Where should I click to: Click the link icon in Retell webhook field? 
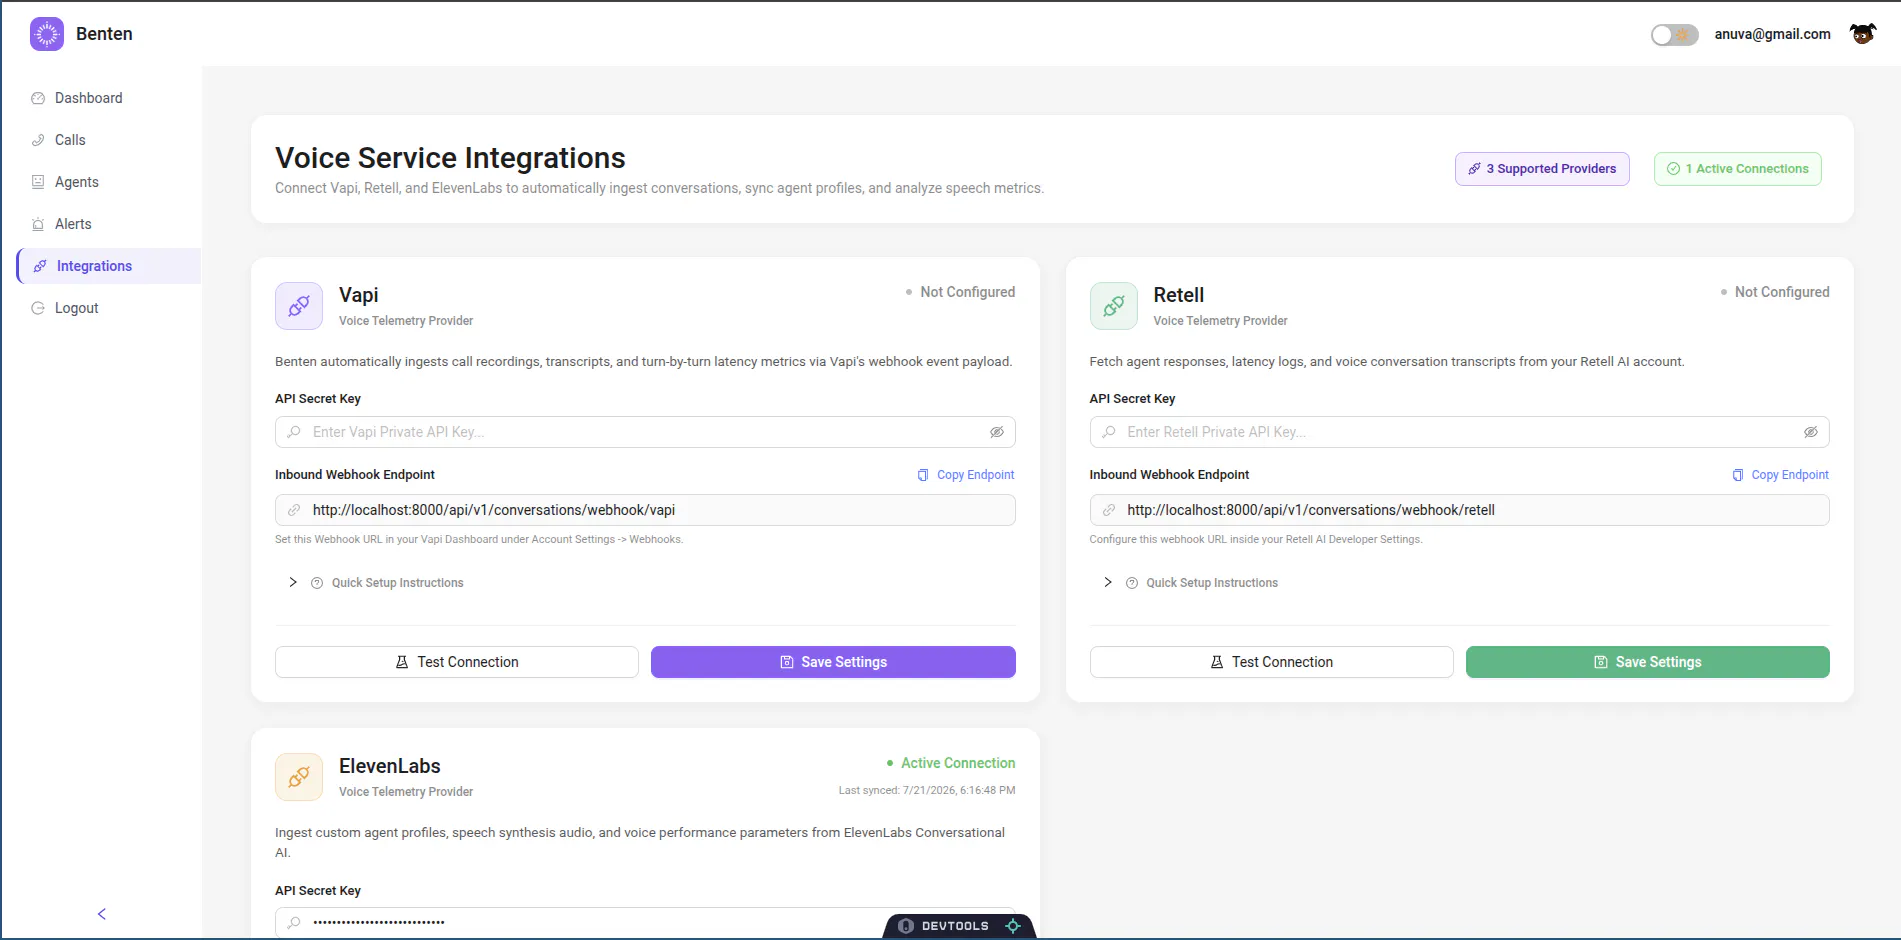1109,510
